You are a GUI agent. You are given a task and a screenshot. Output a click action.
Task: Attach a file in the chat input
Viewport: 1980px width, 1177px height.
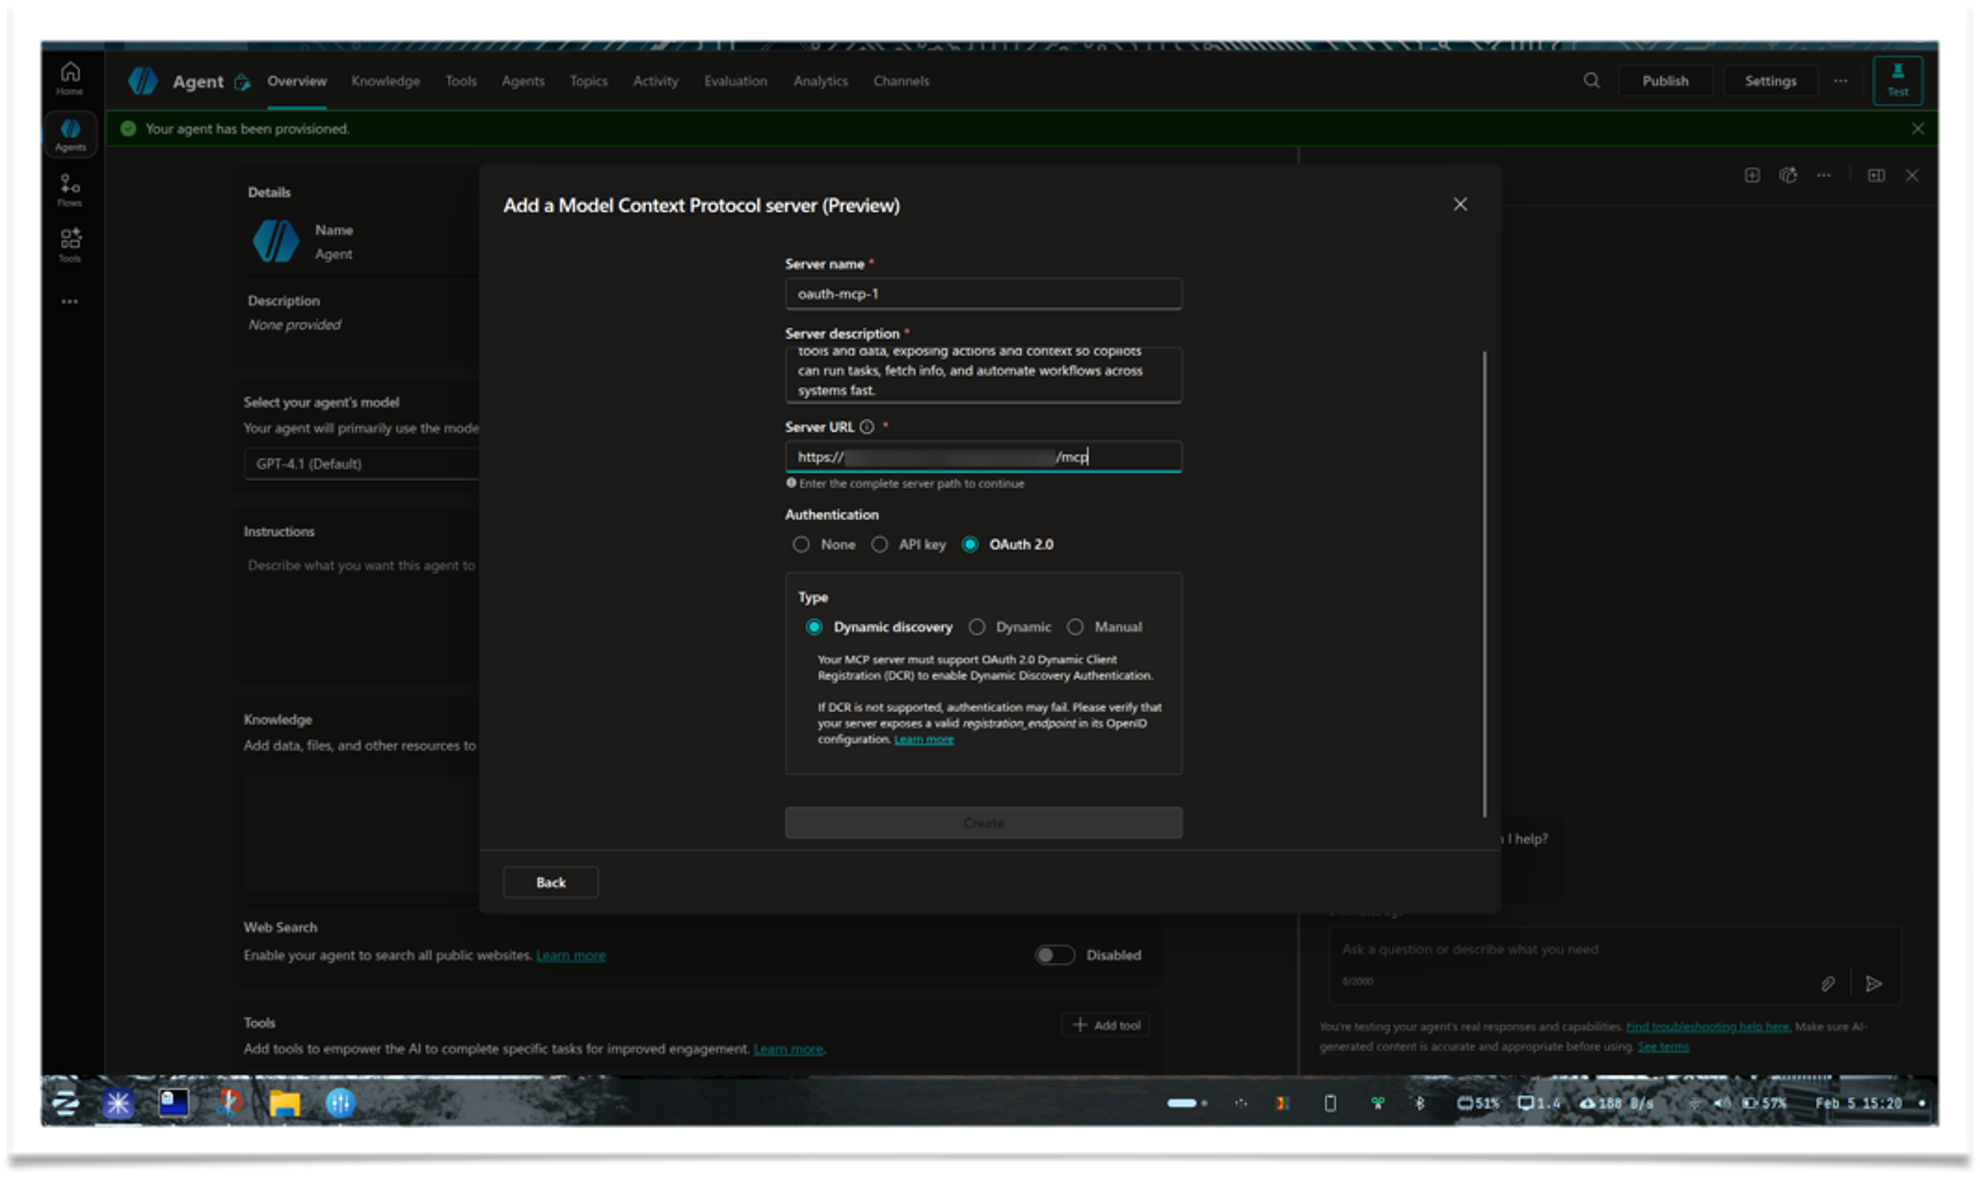[1828, 984]
